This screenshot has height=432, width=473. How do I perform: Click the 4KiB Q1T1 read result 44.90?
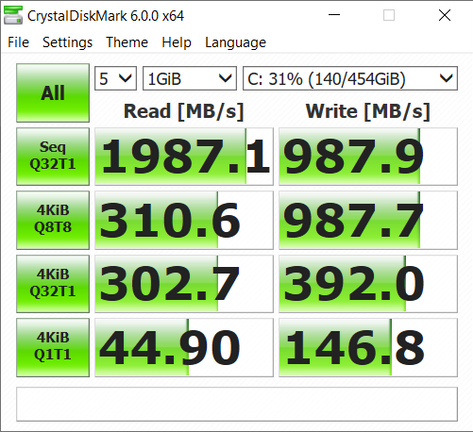(x=184, y=347)
